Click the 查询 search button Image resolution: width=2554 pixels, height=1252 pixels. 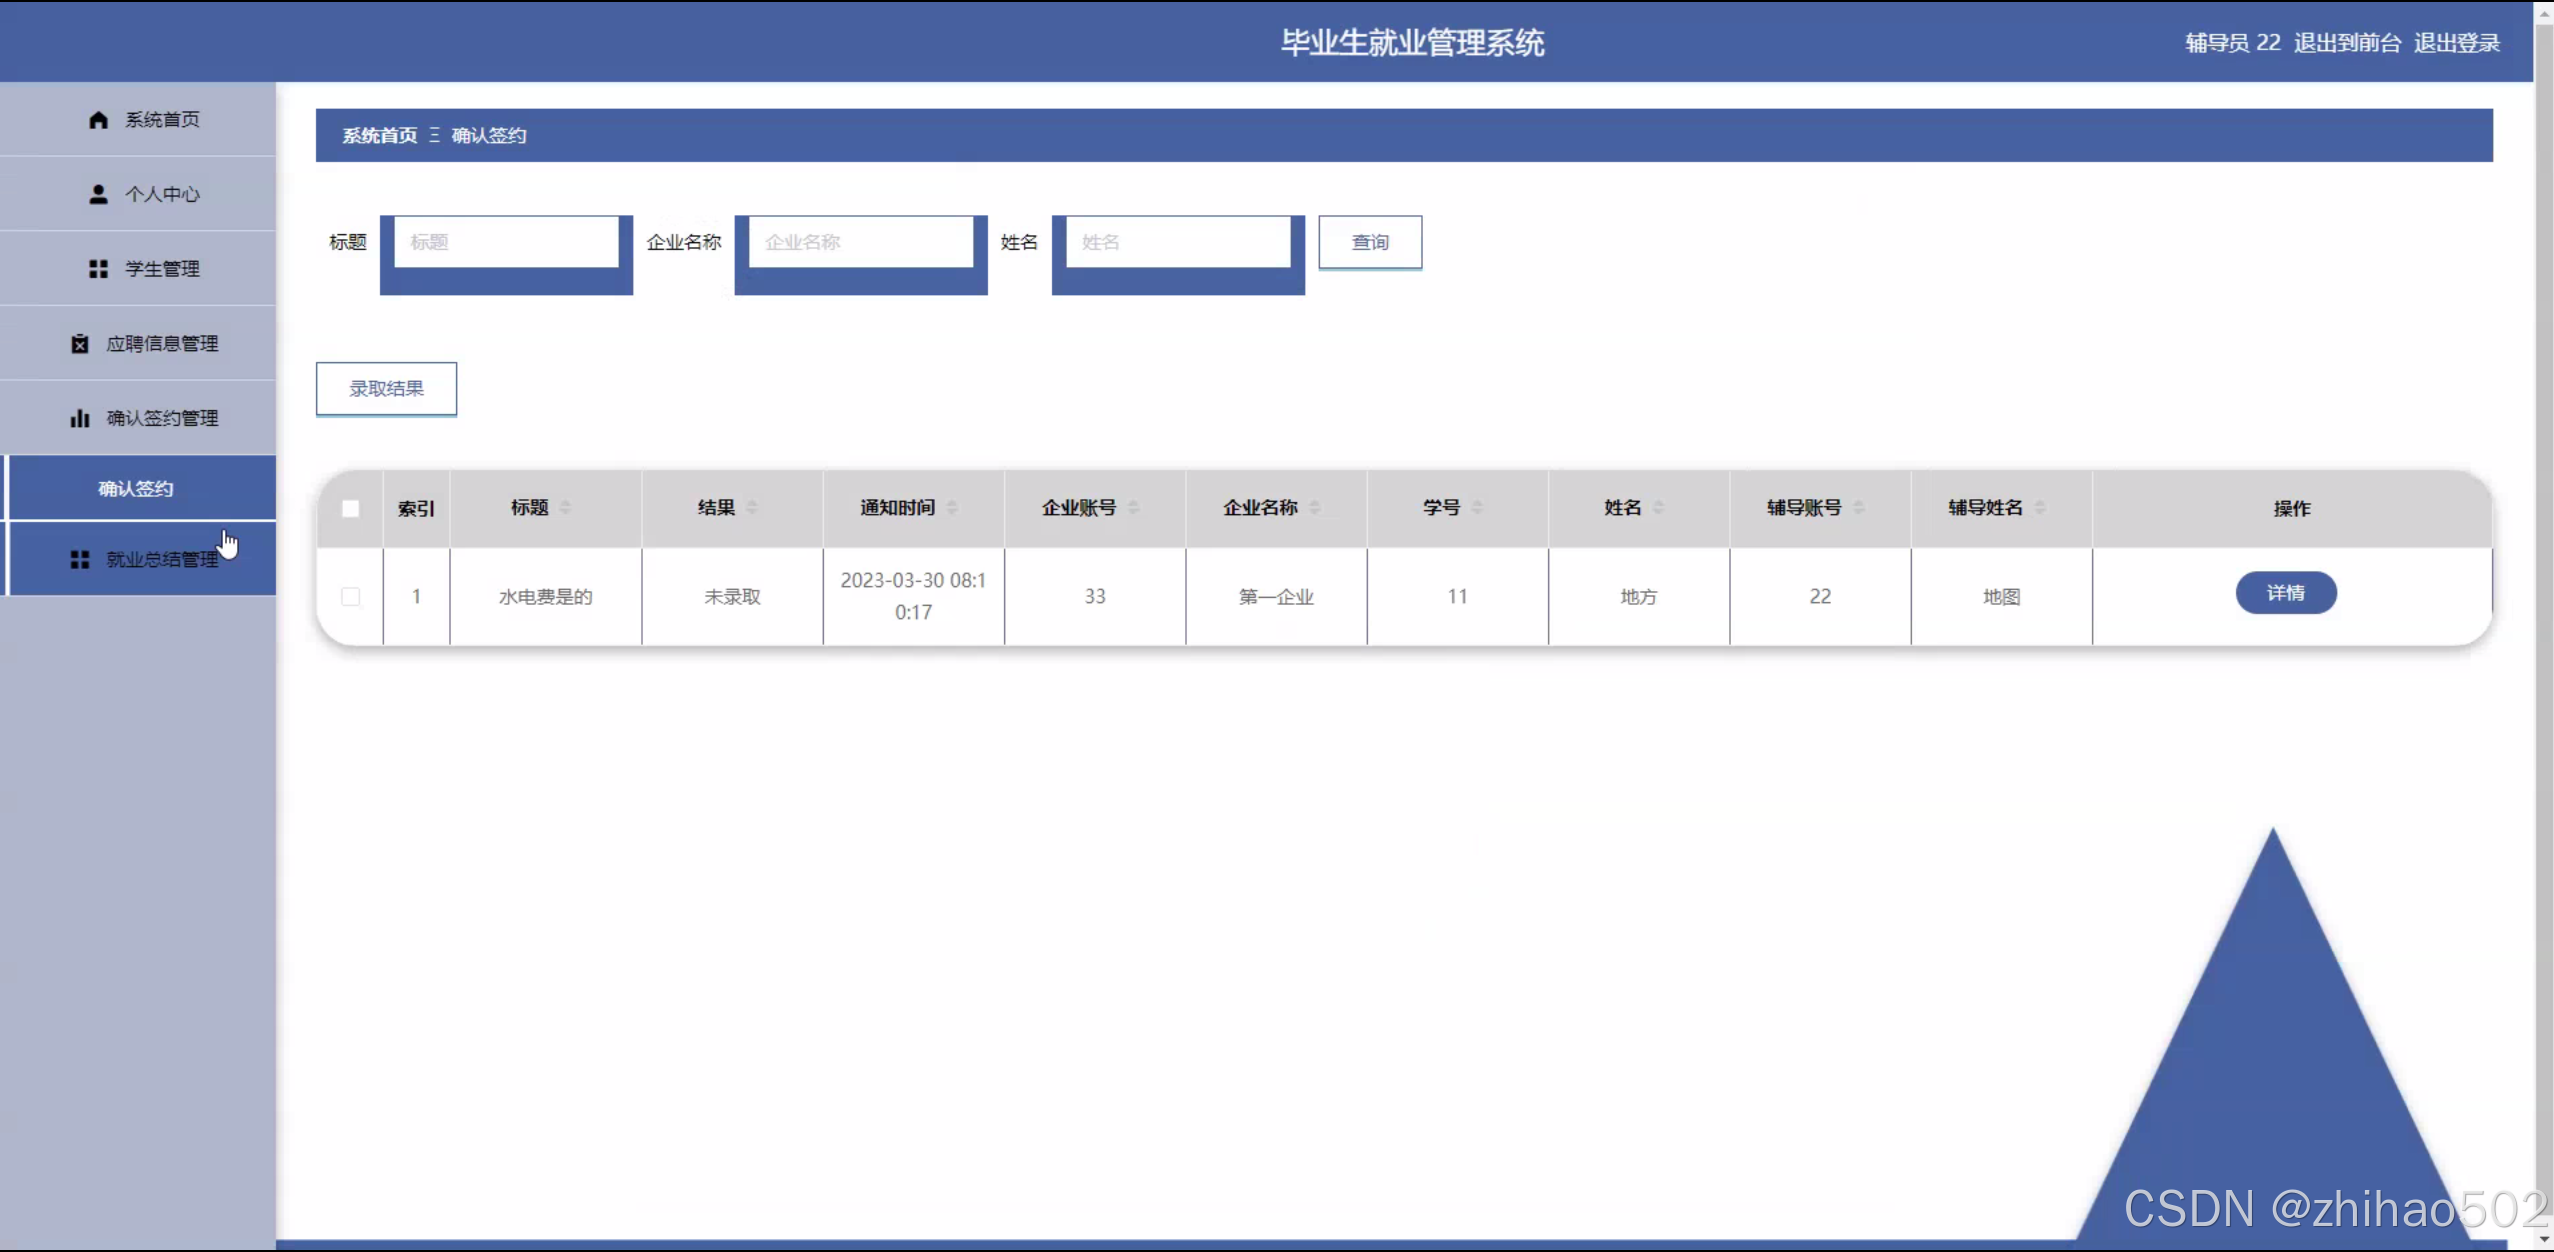tap(1369, 242)
